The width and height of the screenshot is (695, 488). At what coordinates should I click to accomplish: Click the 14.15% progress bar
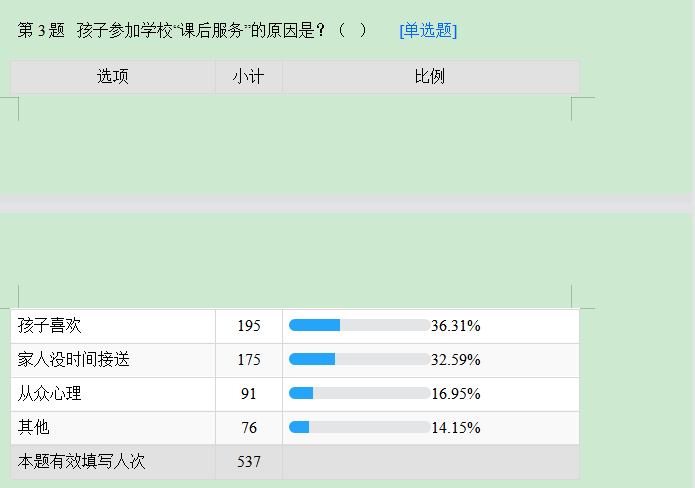[359, 427]
